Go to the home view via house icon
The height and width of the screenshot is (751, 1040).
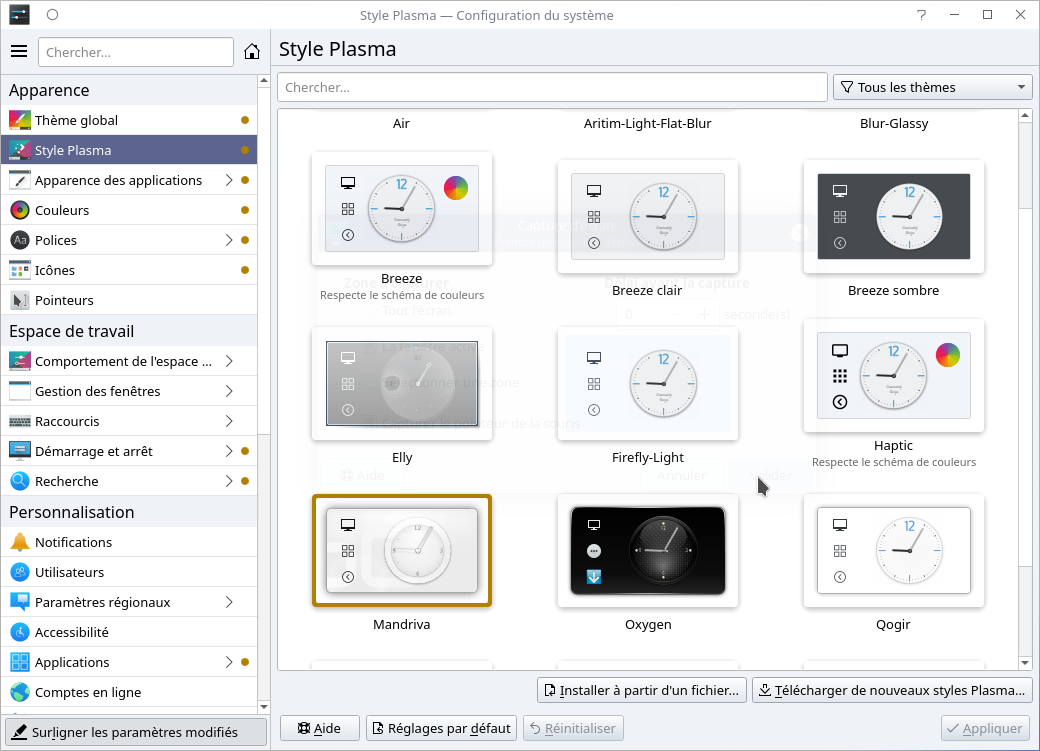(251, 52)
